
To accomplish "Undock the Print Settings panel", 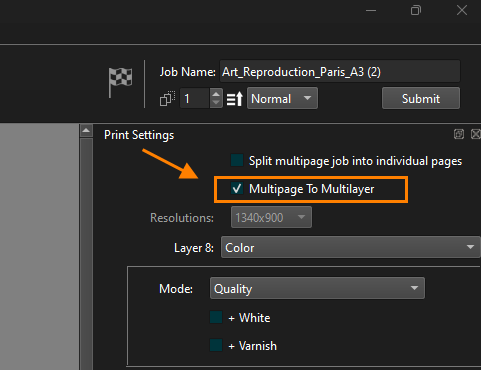I will pos(459,134).
